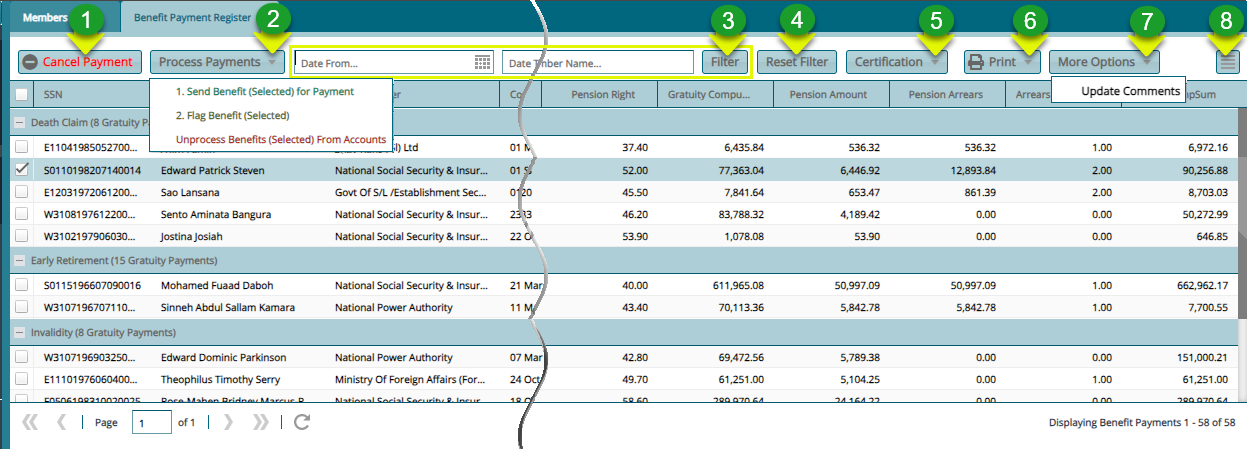The width and height of the screenshot is (1248, 449).
Task: Click the page number input box
Action: [151, 422]
